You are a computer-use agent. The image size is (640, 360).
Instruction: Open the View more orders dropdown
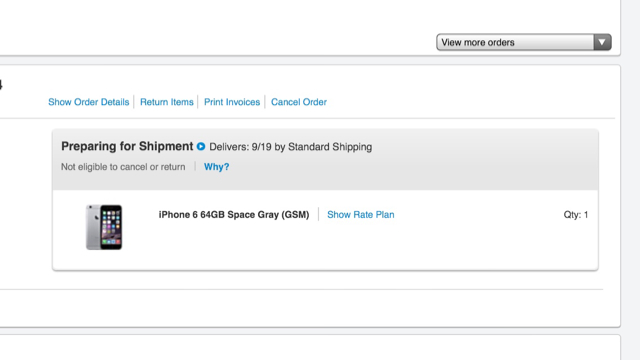524,42
